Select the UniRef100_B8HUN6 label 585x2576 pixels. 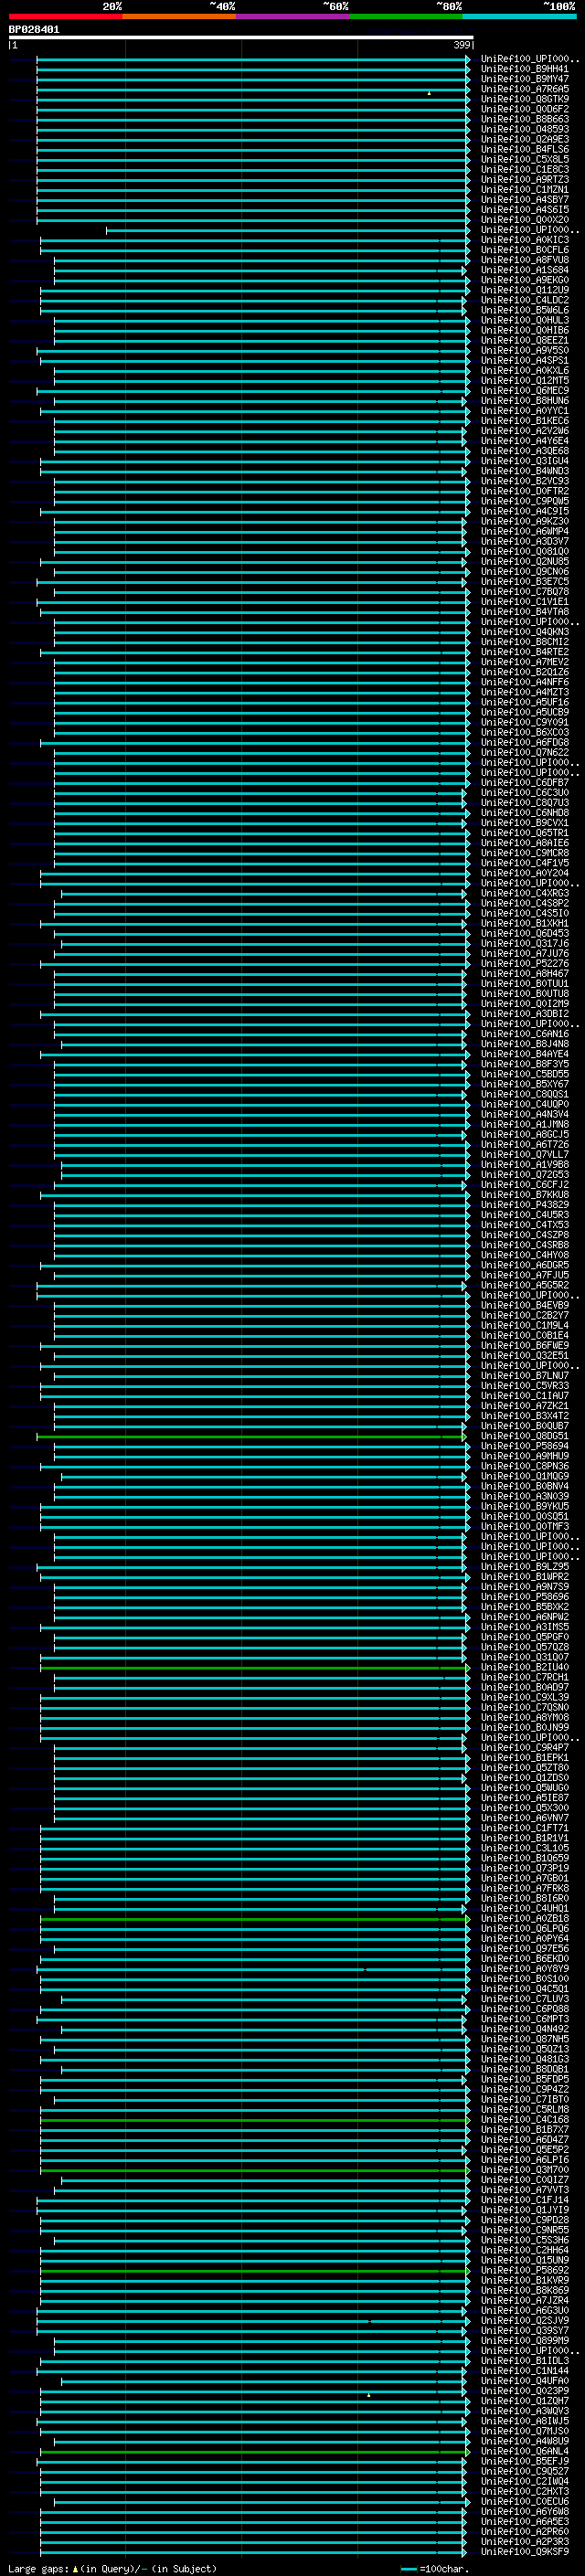525,401
